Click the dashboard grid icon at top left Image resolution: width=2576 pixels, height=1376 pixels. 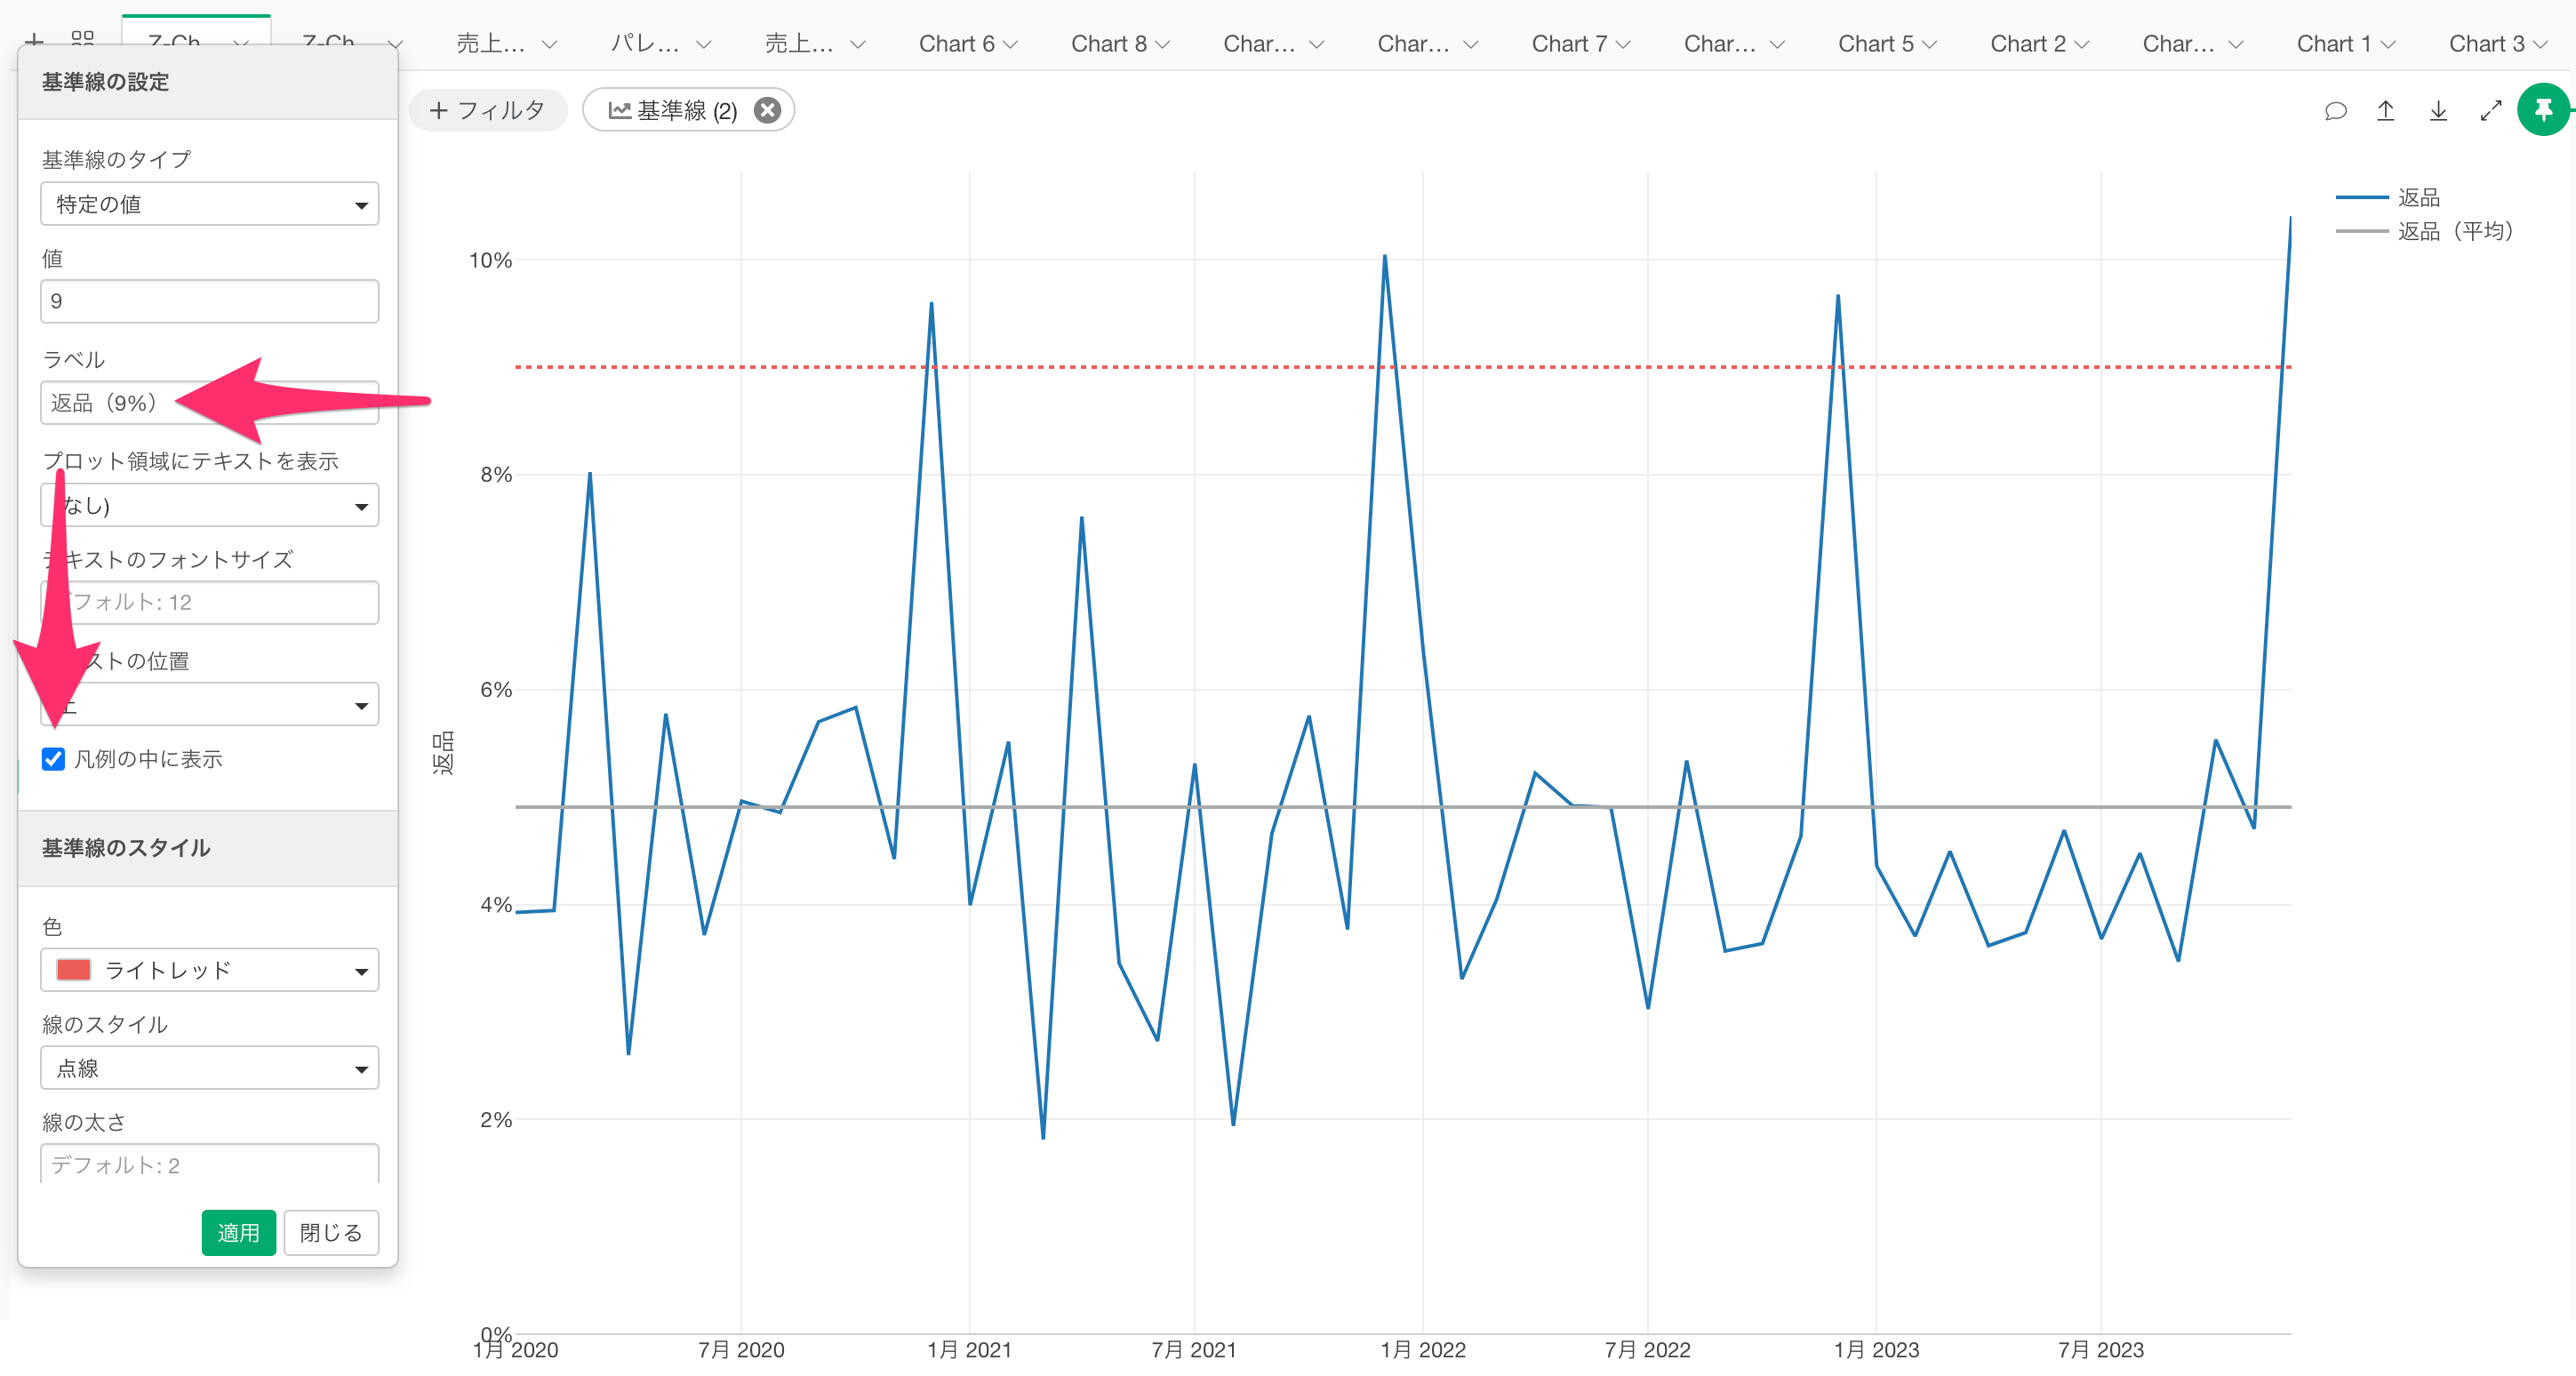click(83, 40)
